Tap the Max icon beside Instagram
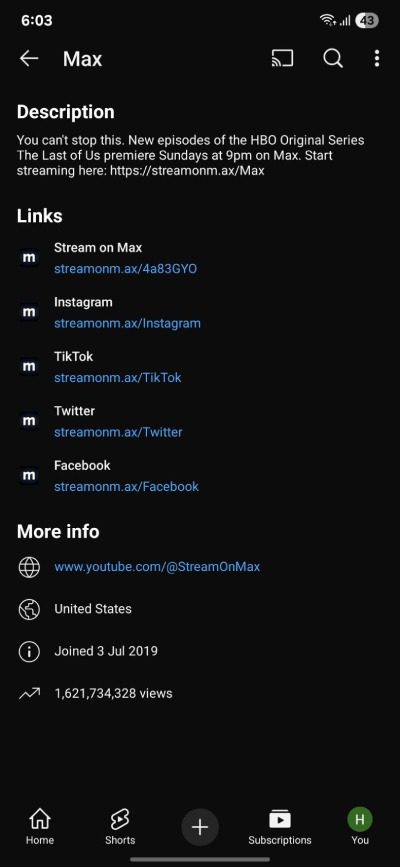 (x=29, y=312)
